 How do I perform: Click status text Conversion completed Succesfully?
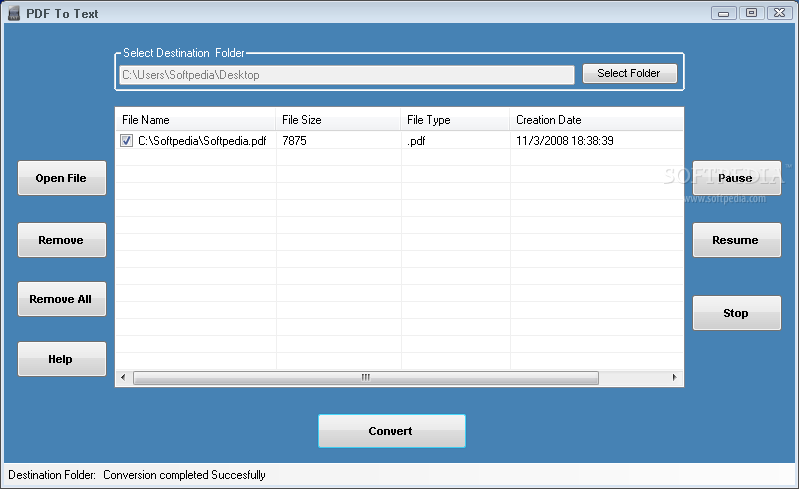point(184,475)
